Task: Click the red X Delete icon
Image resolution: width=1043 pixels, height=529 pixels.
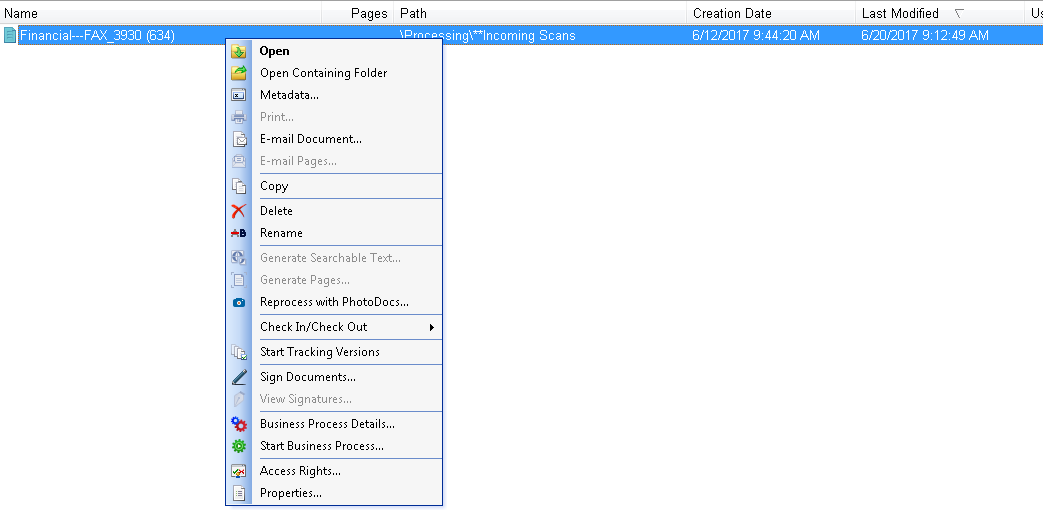Action: (x=239, y=211)
